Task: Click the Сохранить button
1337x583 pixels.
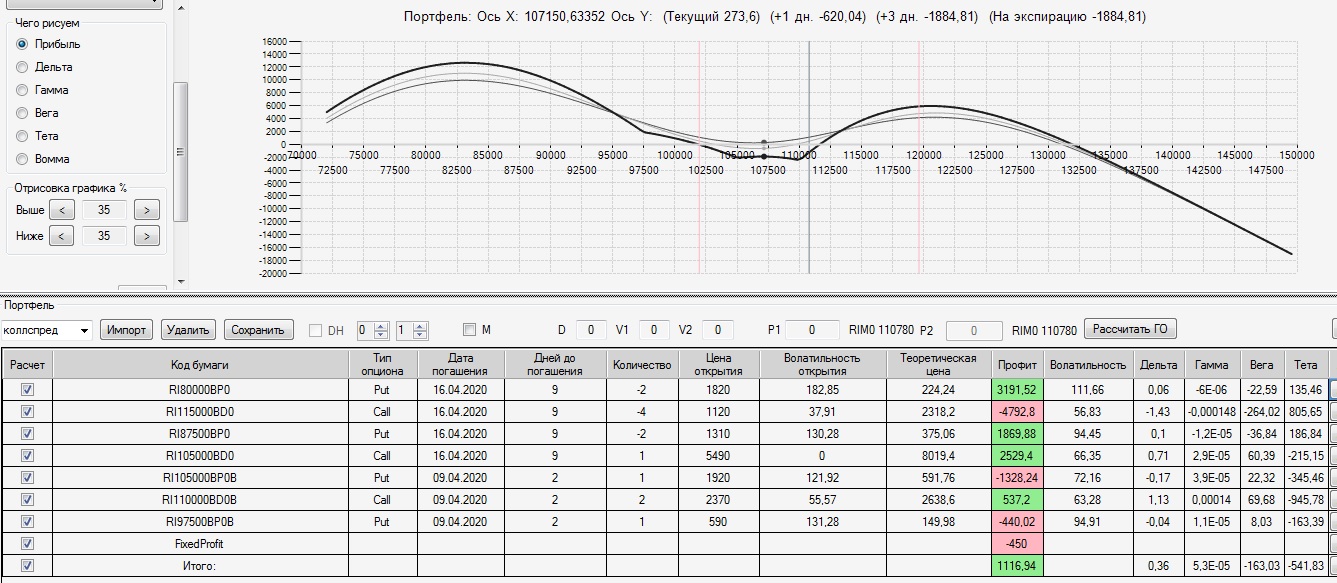Action: coord(258,330)
